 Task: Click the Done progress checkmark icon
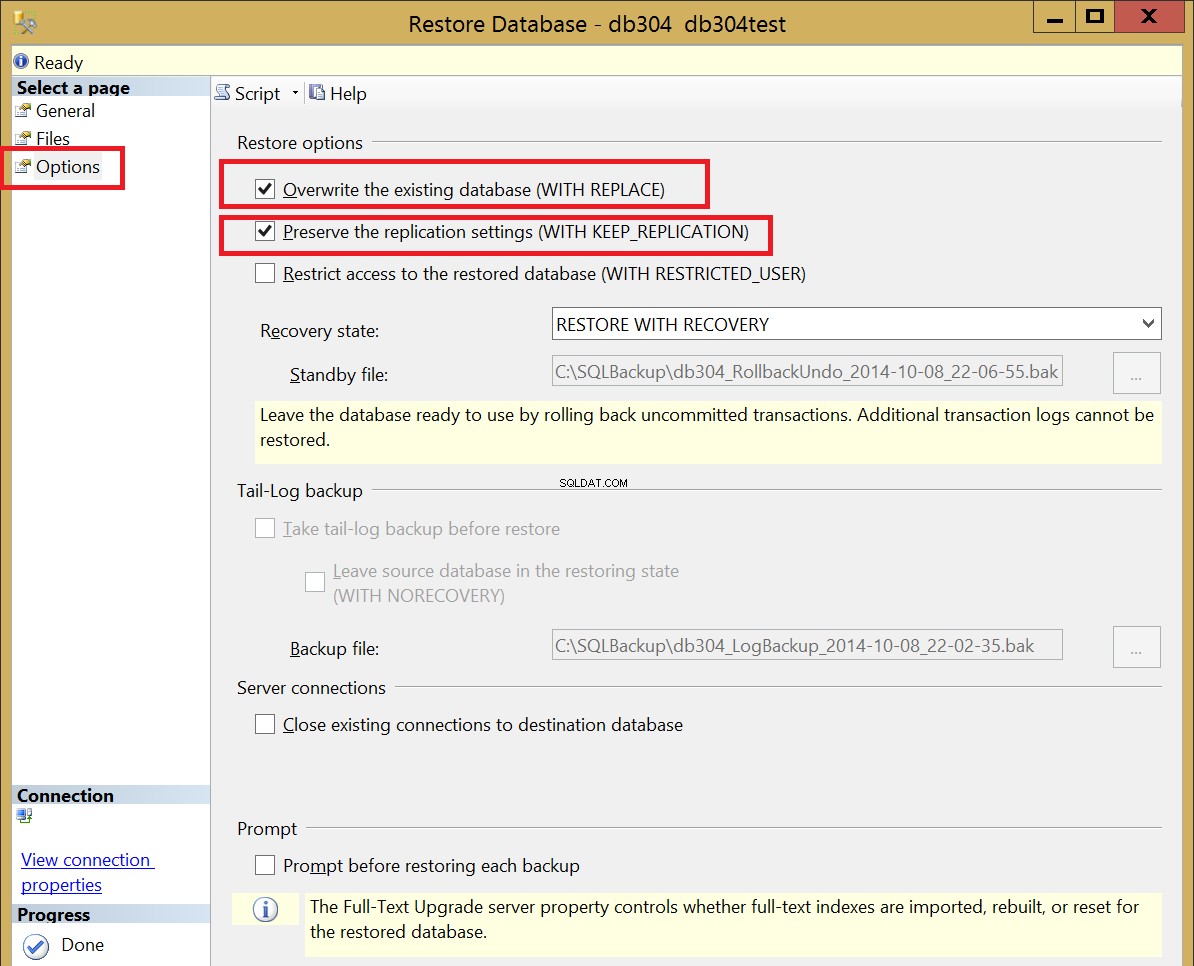coord(36,946)
